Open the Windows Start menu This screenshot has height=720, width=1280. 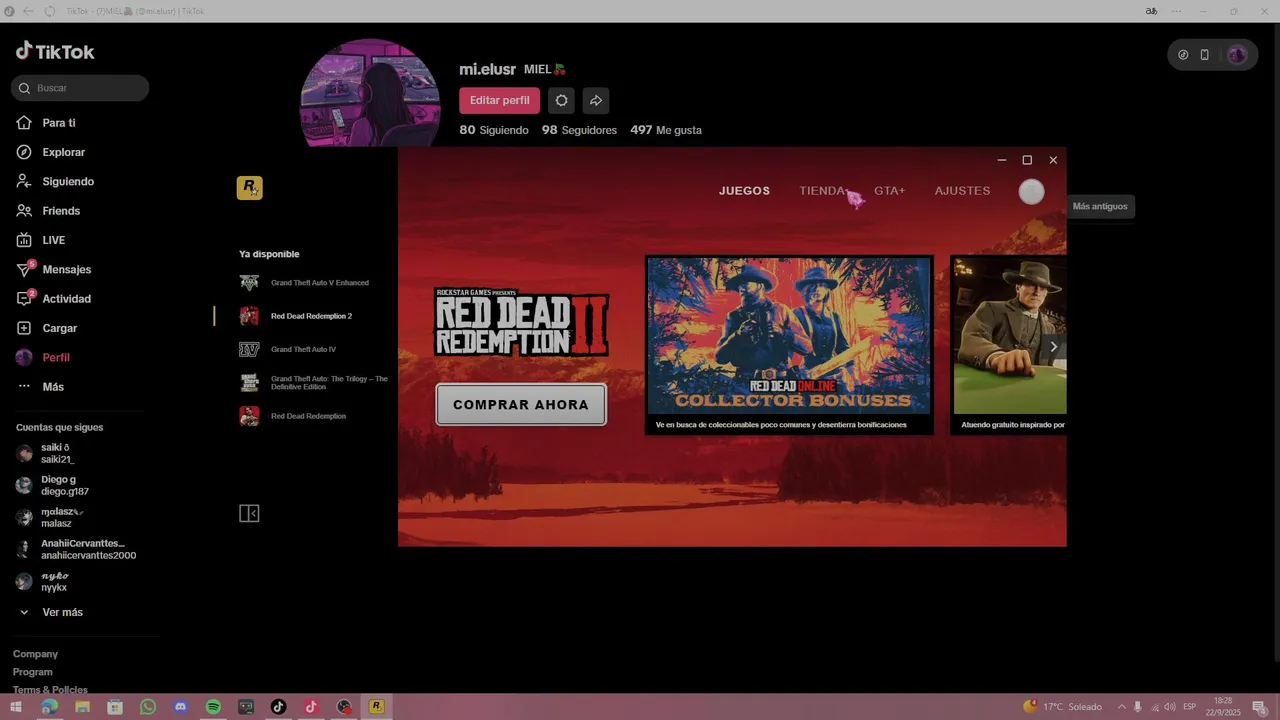(x=16, y=707)
